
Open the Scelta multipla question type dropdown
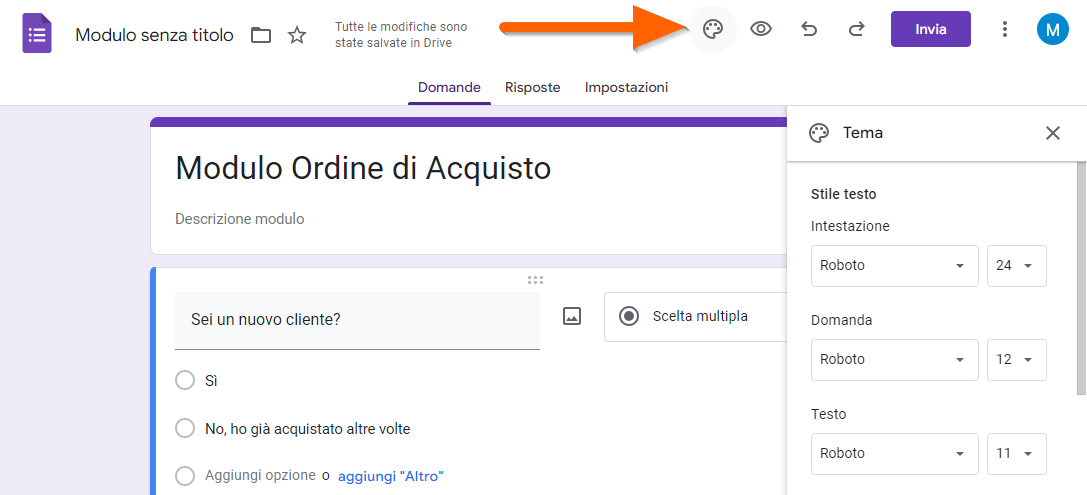(x=700, y=317)
